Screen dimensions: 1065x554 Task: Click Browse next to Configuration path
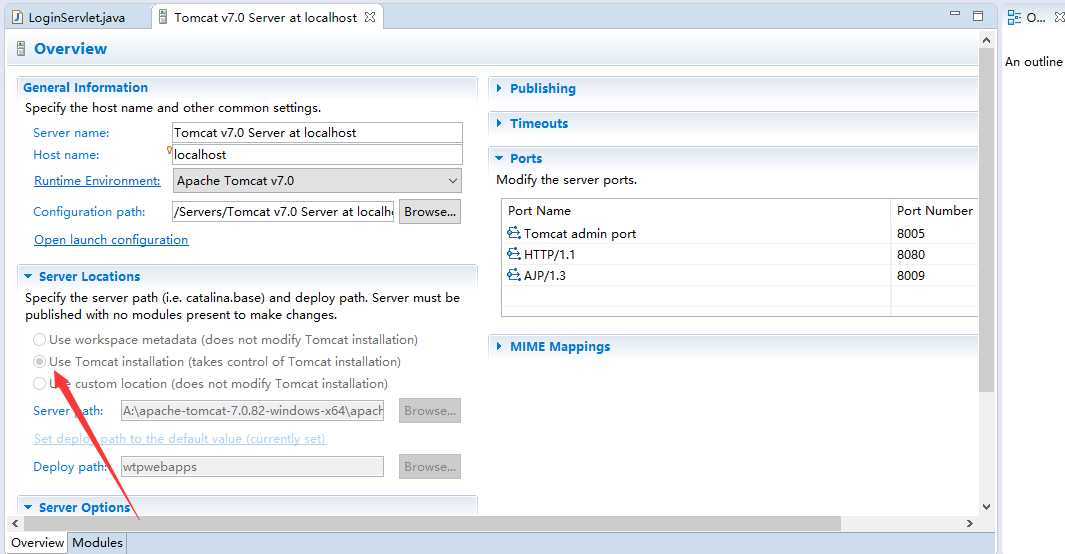(430, 212)
